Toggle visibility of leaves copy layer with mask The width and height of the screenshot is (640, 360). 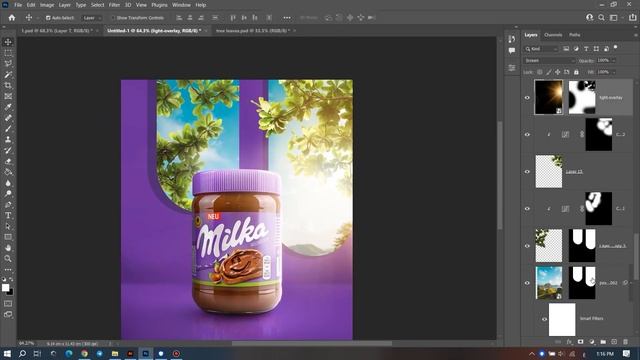pyautogui.click(x=527, y=246)
